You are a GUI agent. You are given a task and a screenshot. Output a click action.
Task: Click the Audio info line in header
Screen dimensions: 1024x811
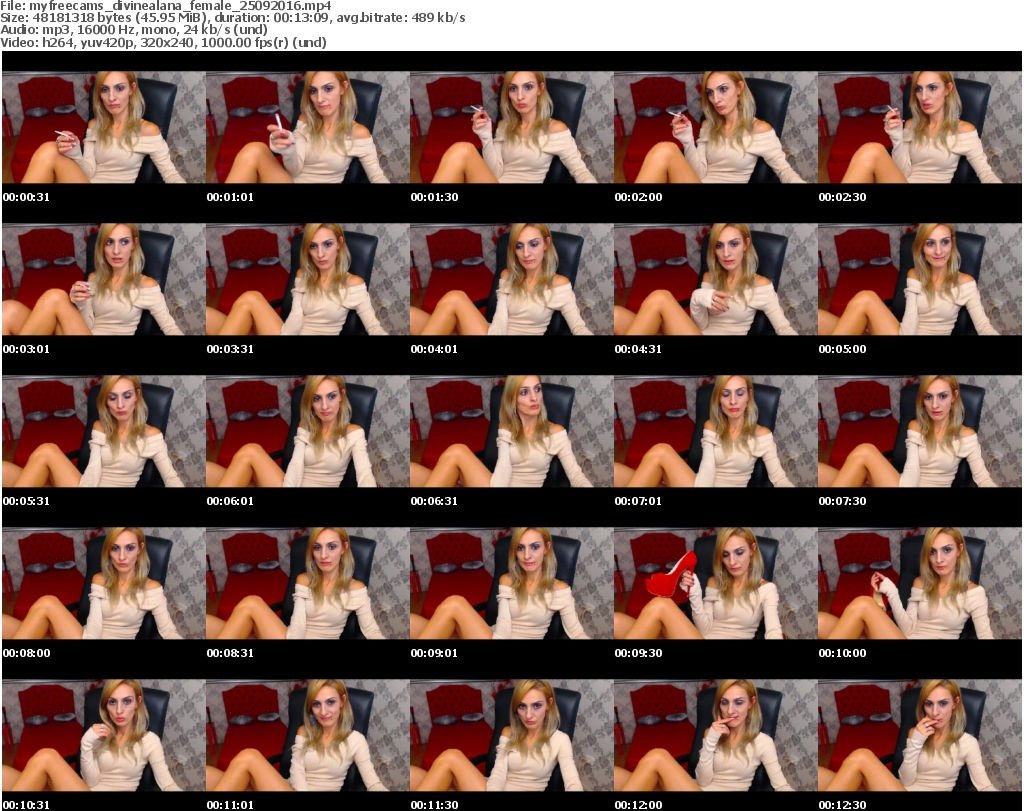pos(143,30)
